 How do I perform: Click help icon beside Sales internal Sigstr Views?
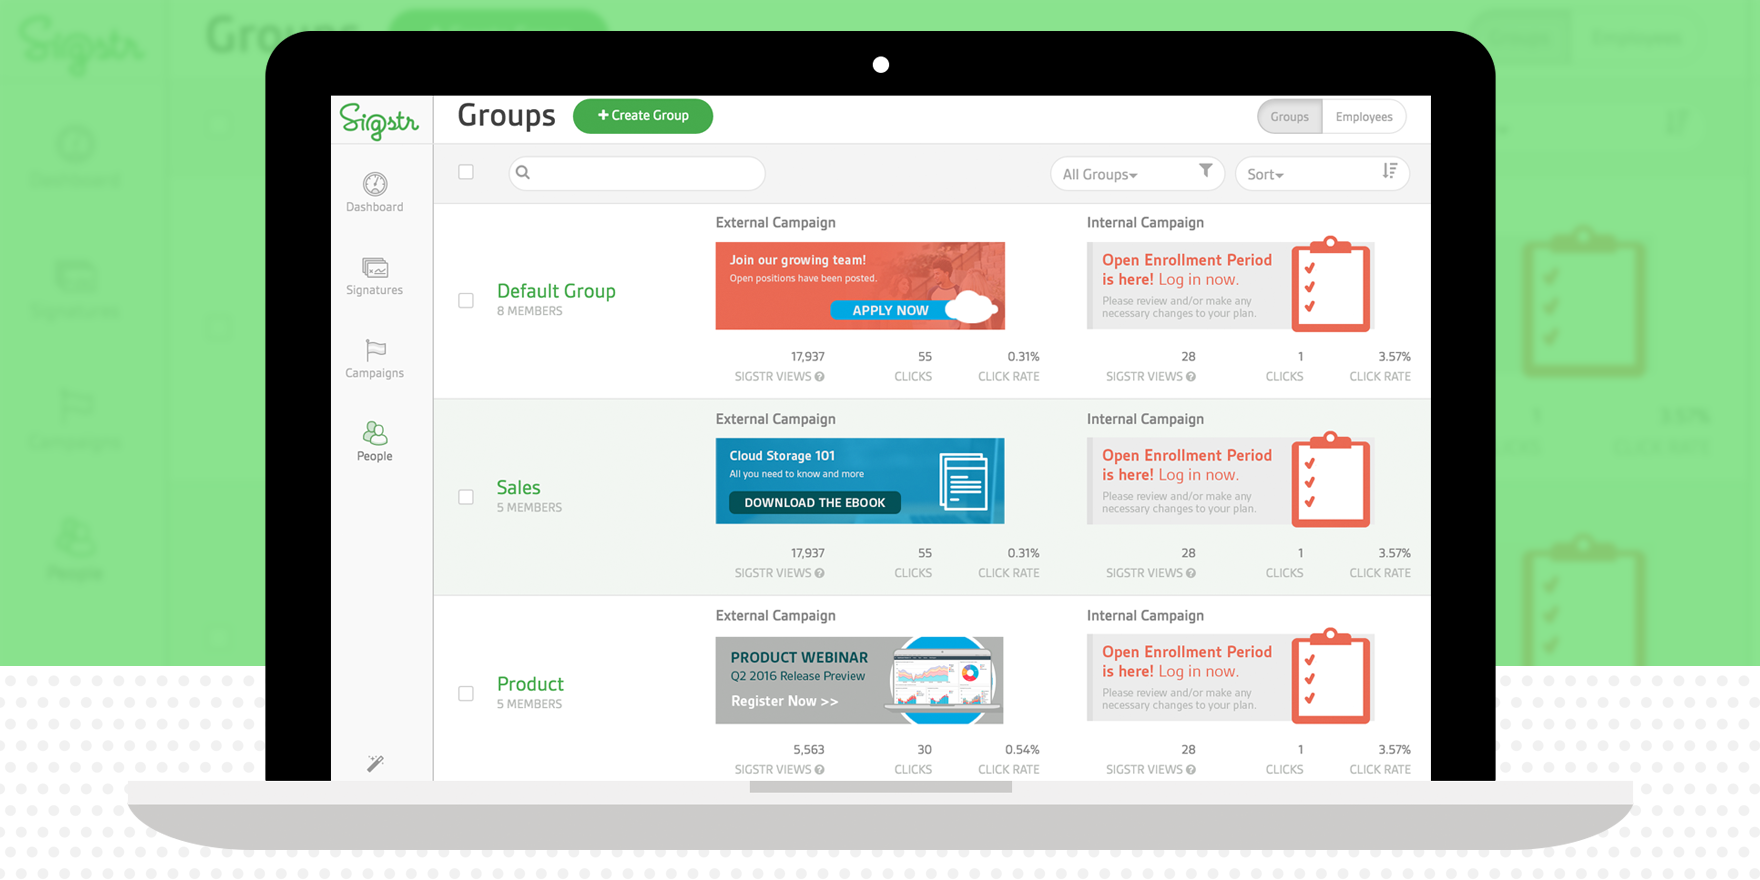pyautogui.click(x=1191, y=573)
